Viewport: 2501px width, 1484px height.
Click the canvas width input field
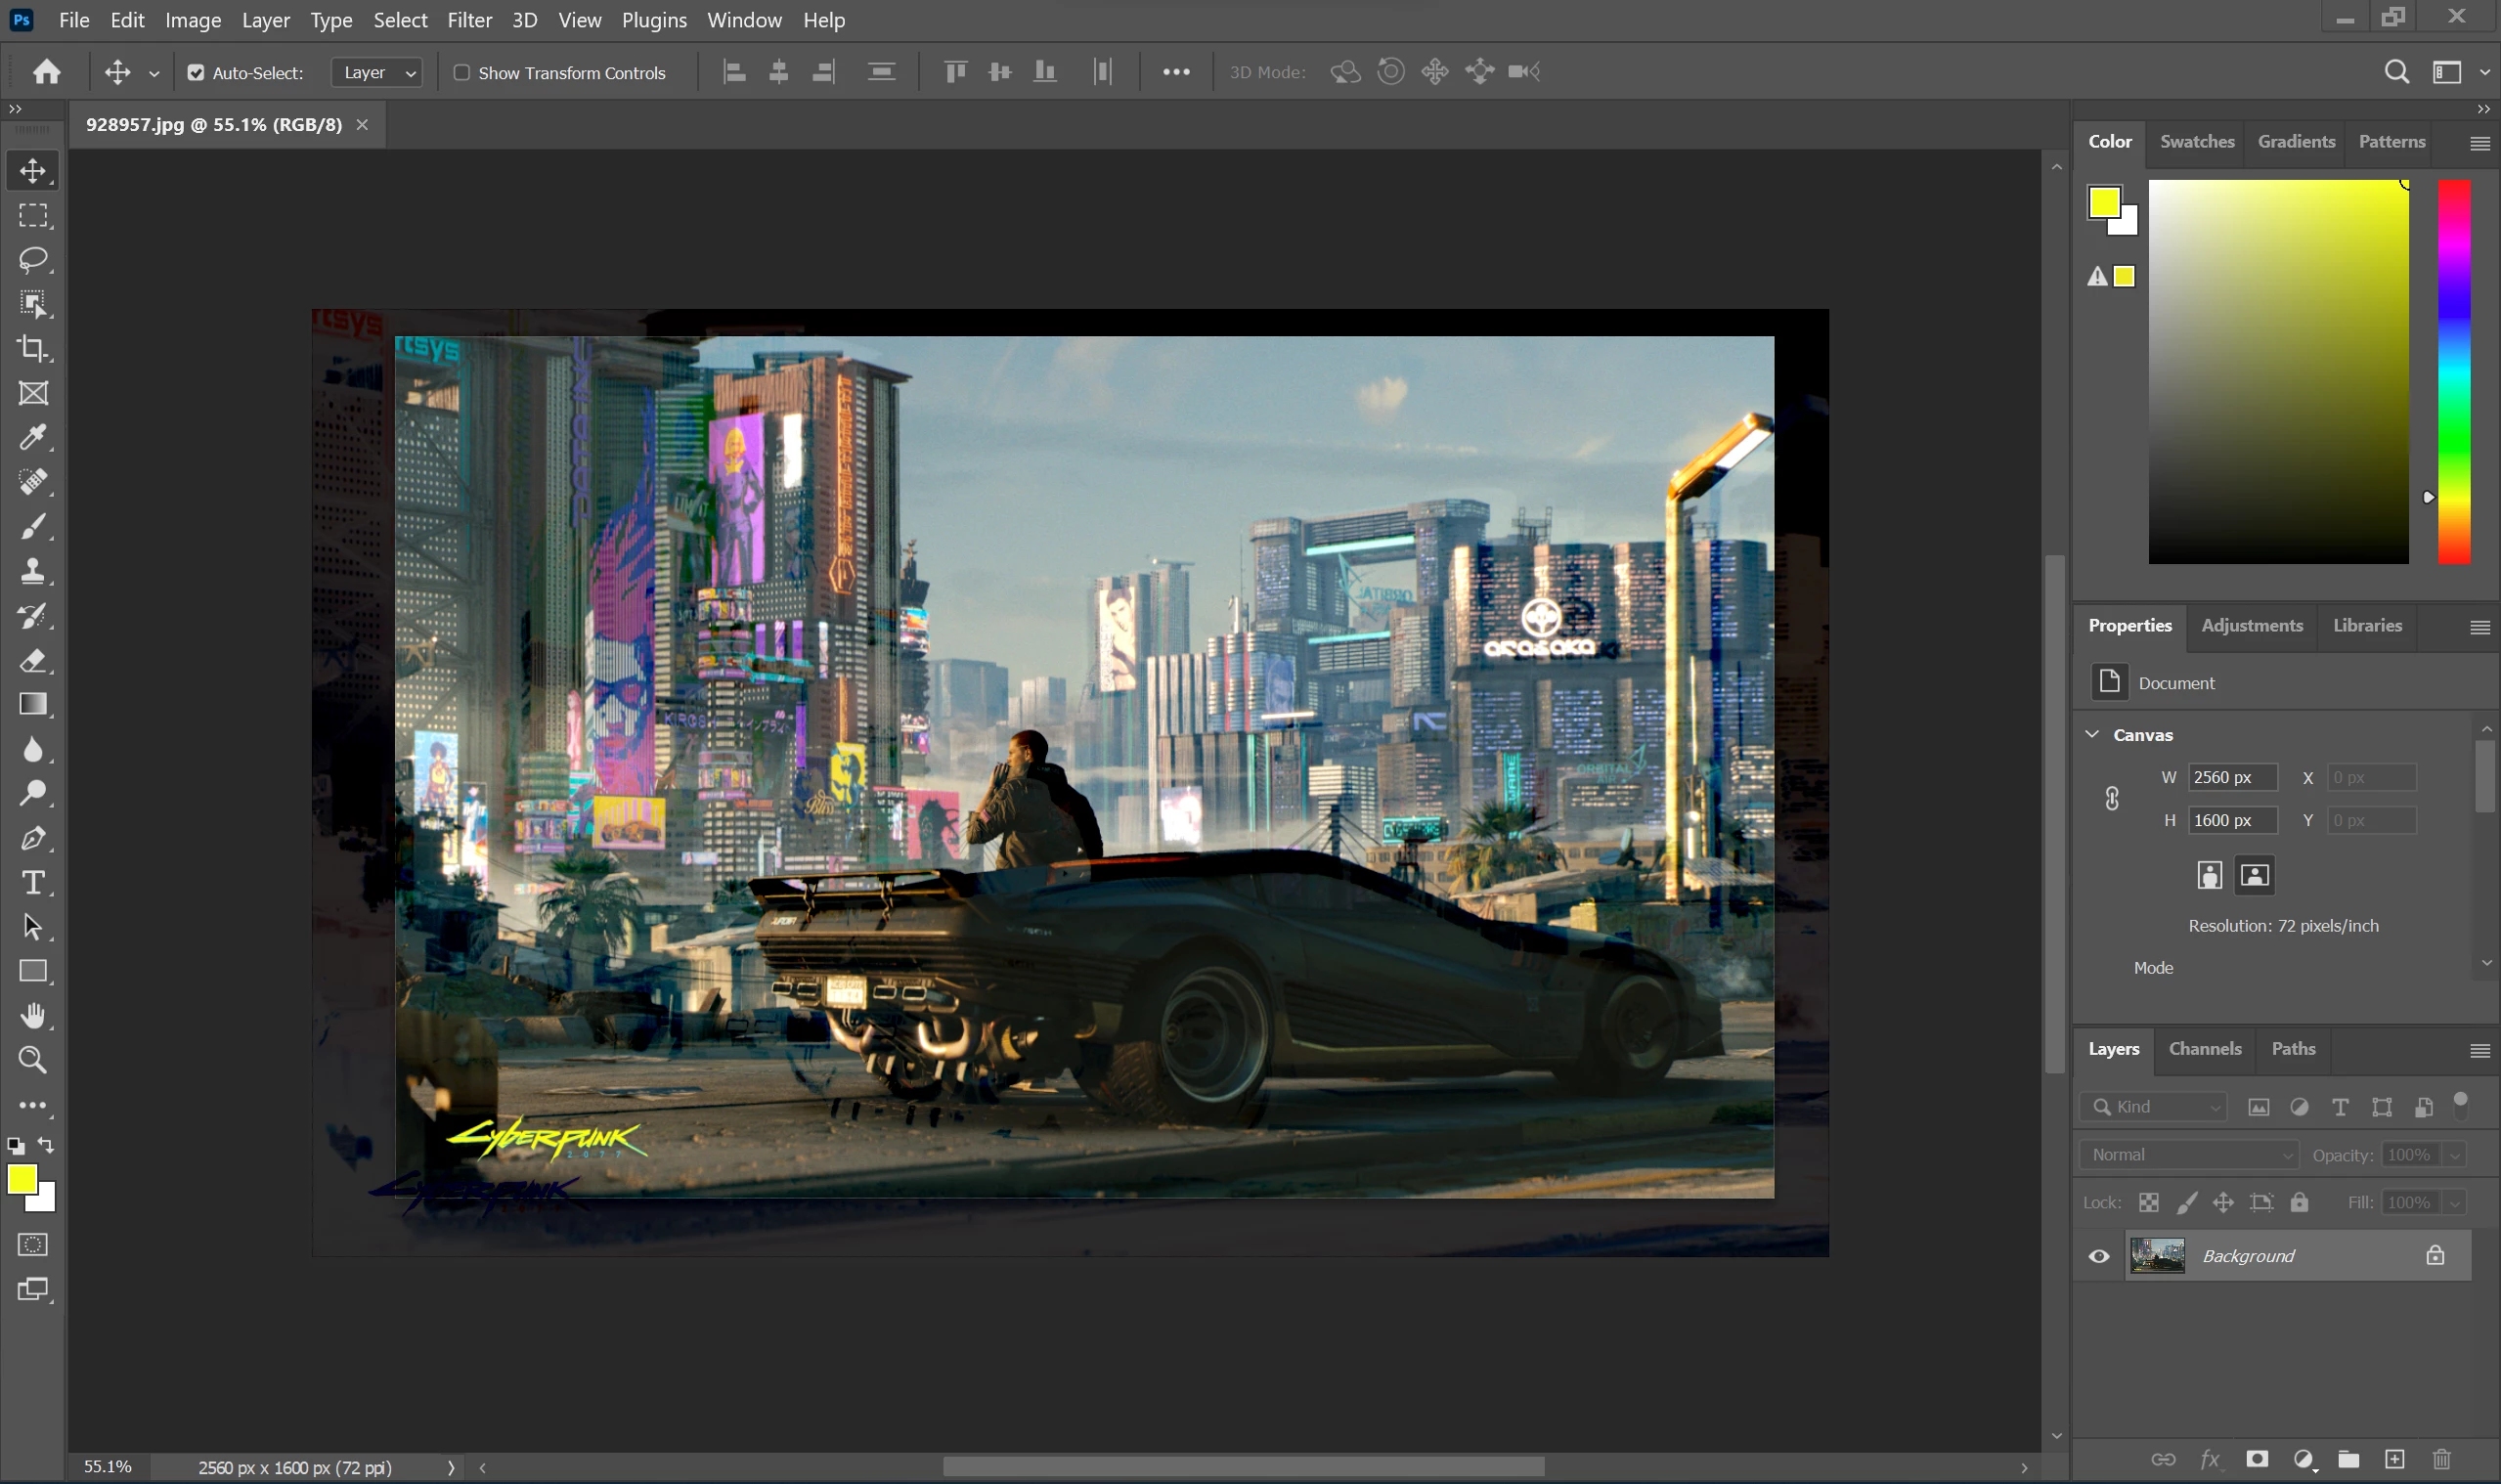[x=2231, y=777]
